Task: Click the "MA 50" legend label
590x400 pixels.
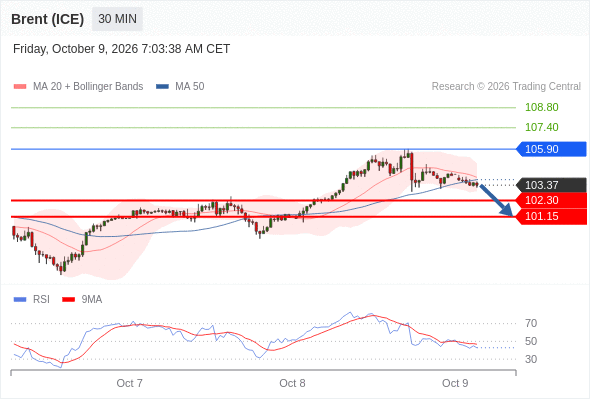Action: tap(190, 87)
